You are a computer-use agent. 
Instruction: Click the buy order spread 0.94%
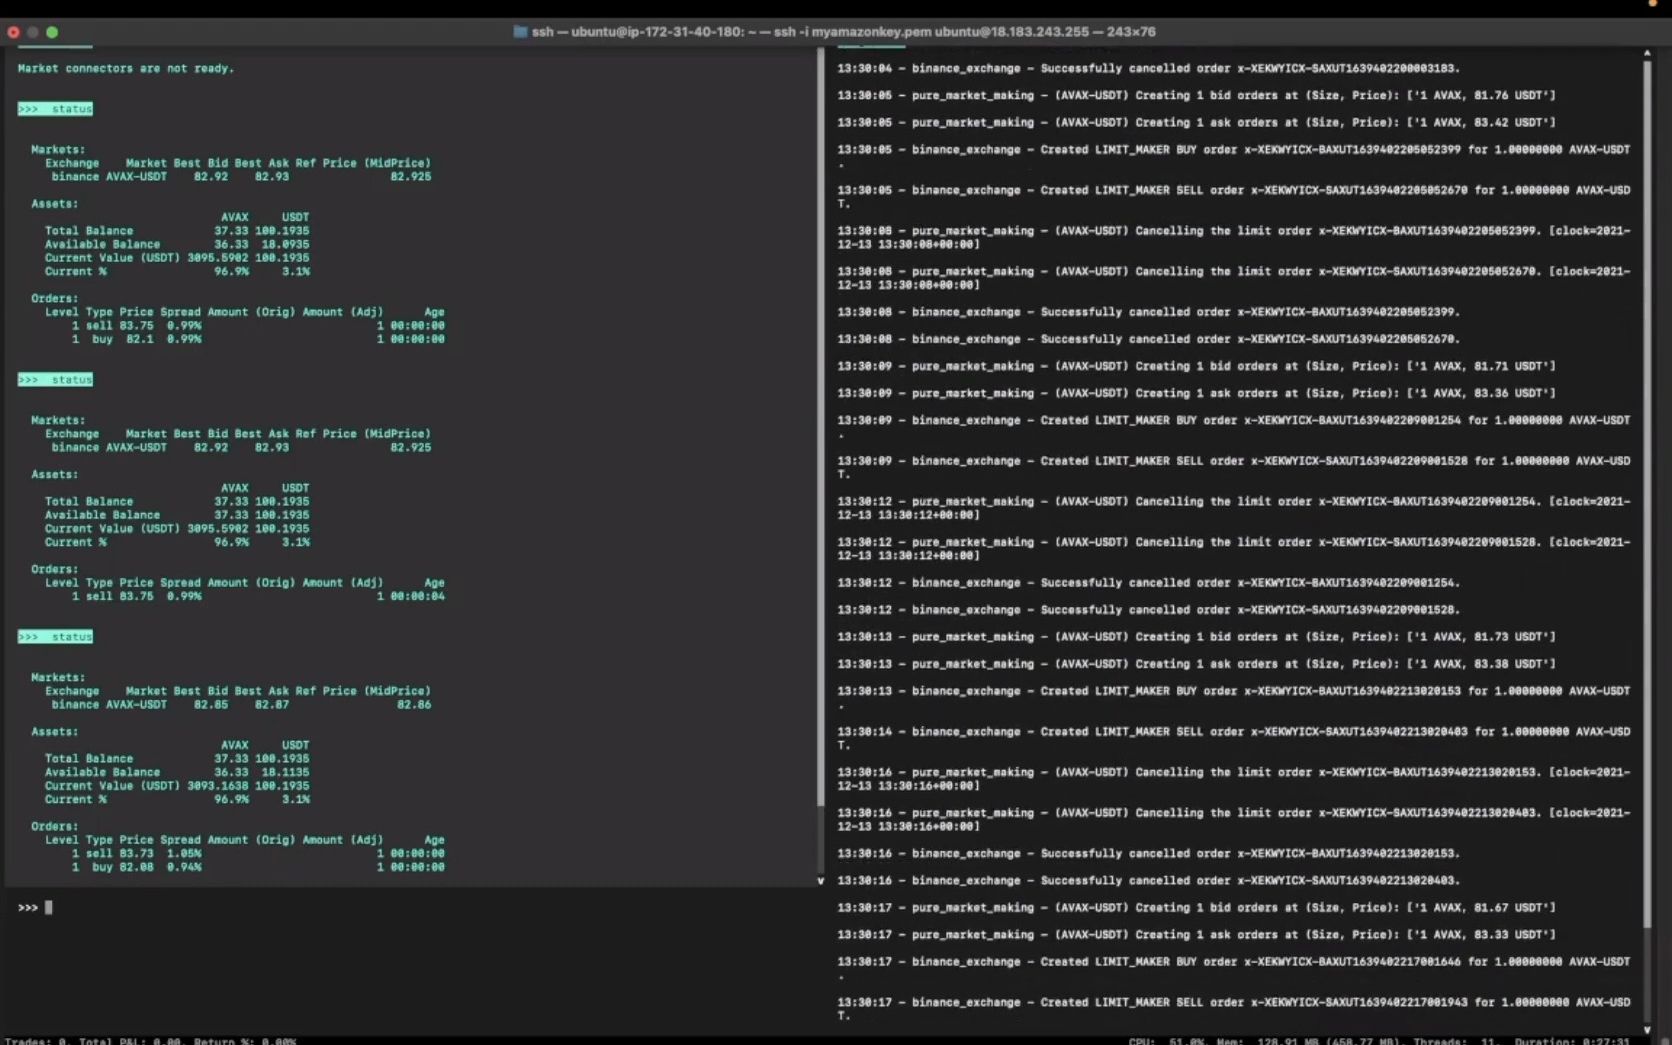184,867
